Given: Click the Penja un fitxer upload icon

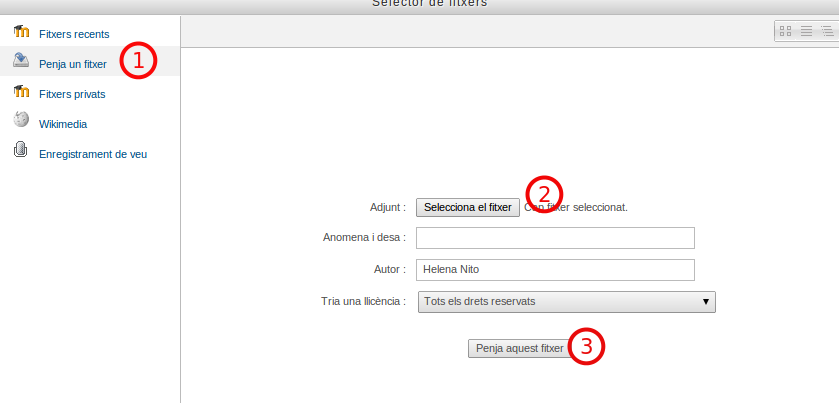Looking at the screenshot, I should (x=21, y=61).
